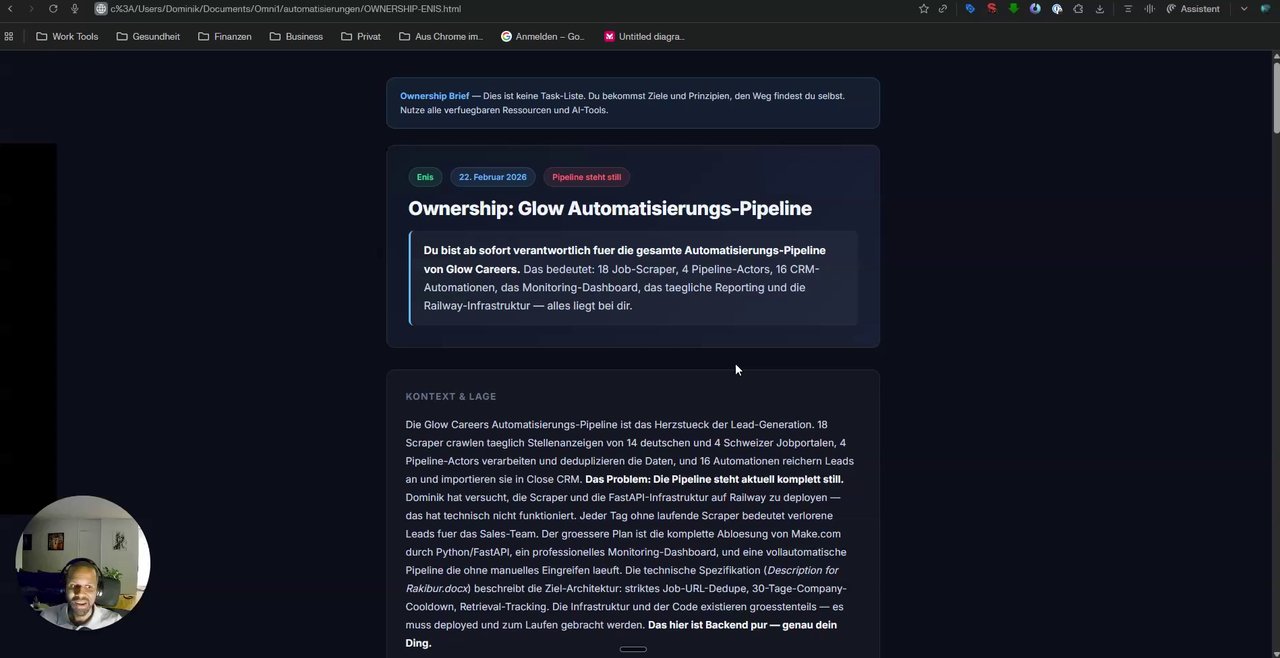Go back with the browser back arrow

10,9
